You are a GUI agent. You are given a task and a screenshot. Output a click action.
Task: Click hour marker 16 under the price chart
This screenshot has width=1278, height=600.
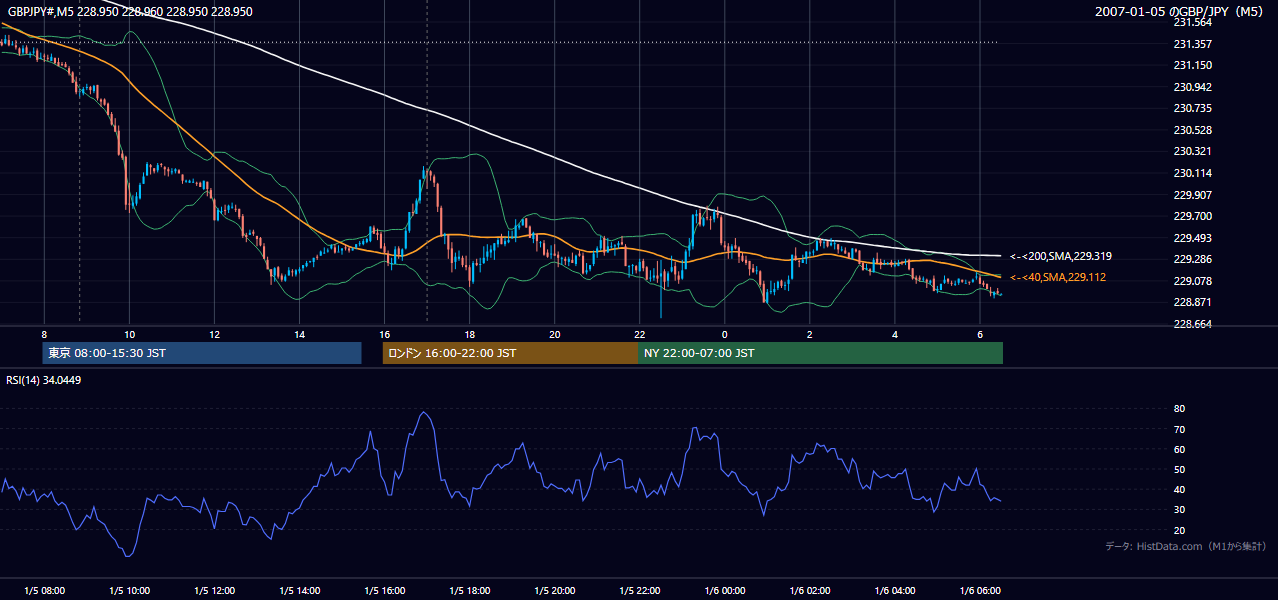pyautogui.click(x=384, y=334)
